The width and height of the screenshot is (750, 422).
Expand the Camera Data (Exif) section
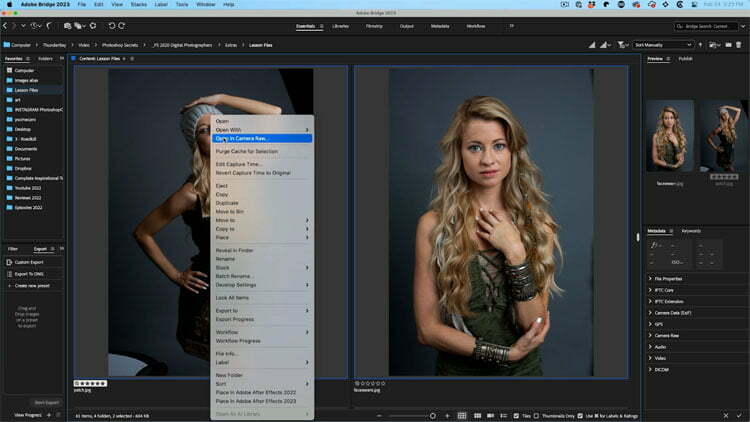(x=671, y=313)
